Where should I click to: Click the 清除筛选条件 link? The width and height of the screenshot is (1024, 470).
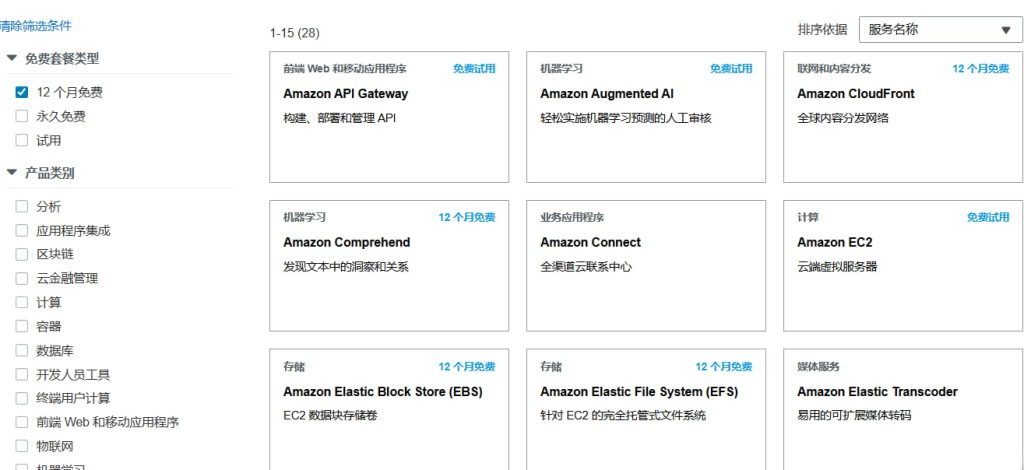point(36,26)
